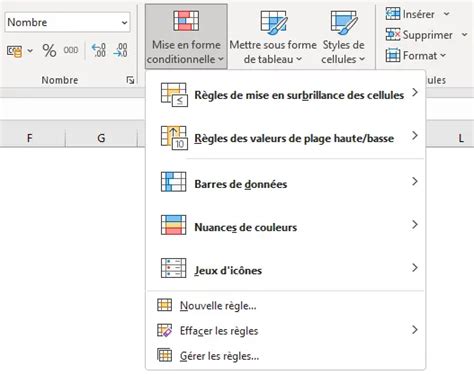Open Règles de mise en surbrillance des cellules

[x=286, y=95]
